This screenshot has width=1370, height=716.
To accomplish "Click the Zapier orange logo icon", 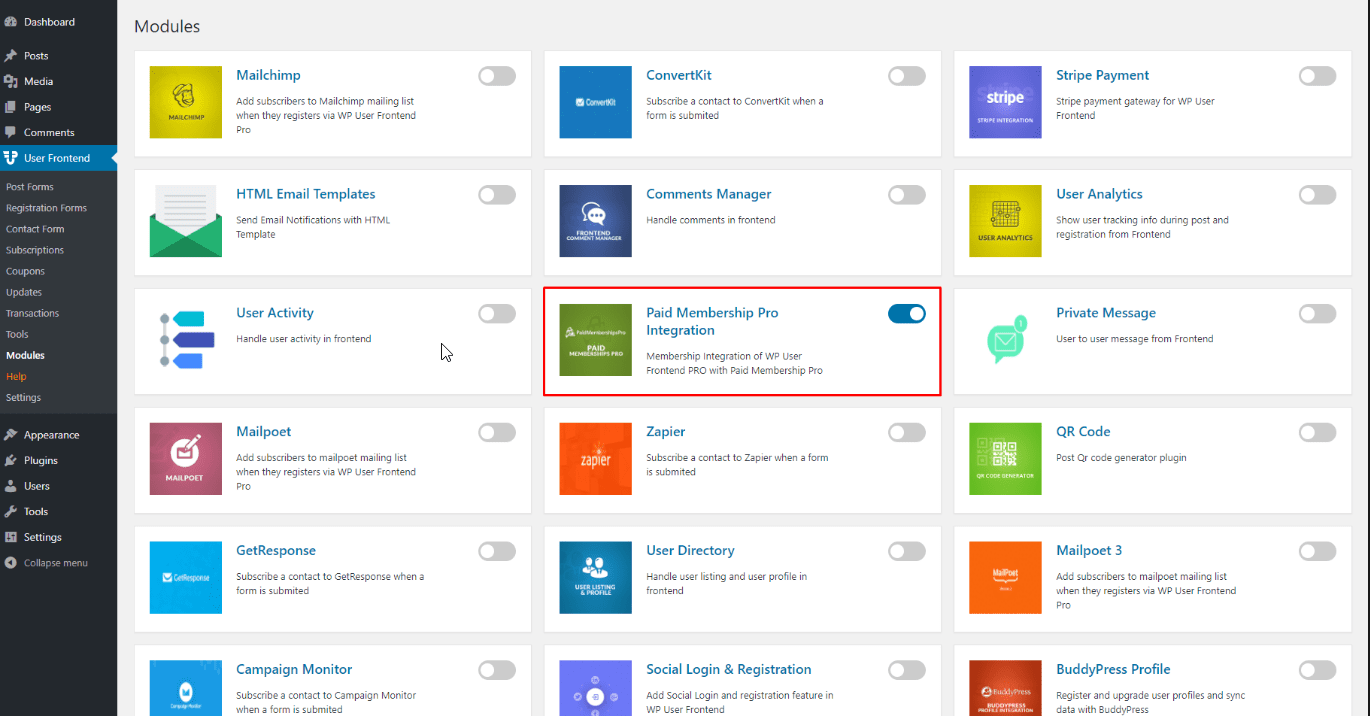I will [595, 459].
